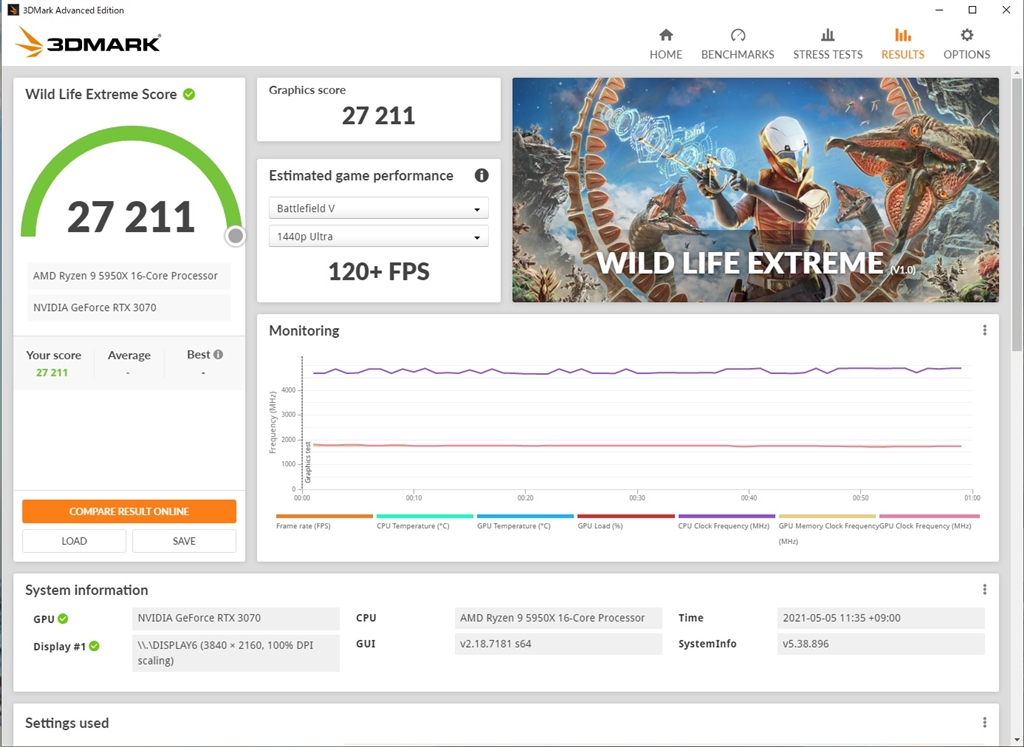Viewport: 1024px width, 747px height.
Task: Open the OPTIONS tab label
Action: point(967,54)
